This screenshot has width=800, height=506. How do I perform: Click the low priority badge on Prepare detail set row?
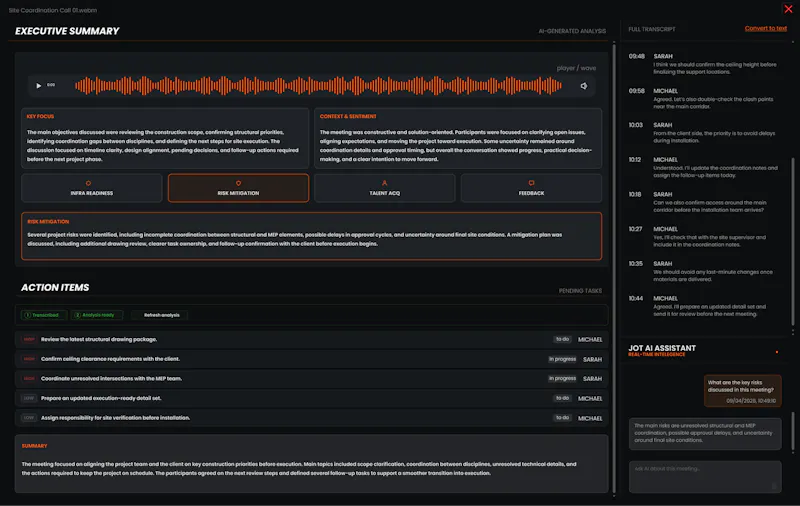coord(29,398)
